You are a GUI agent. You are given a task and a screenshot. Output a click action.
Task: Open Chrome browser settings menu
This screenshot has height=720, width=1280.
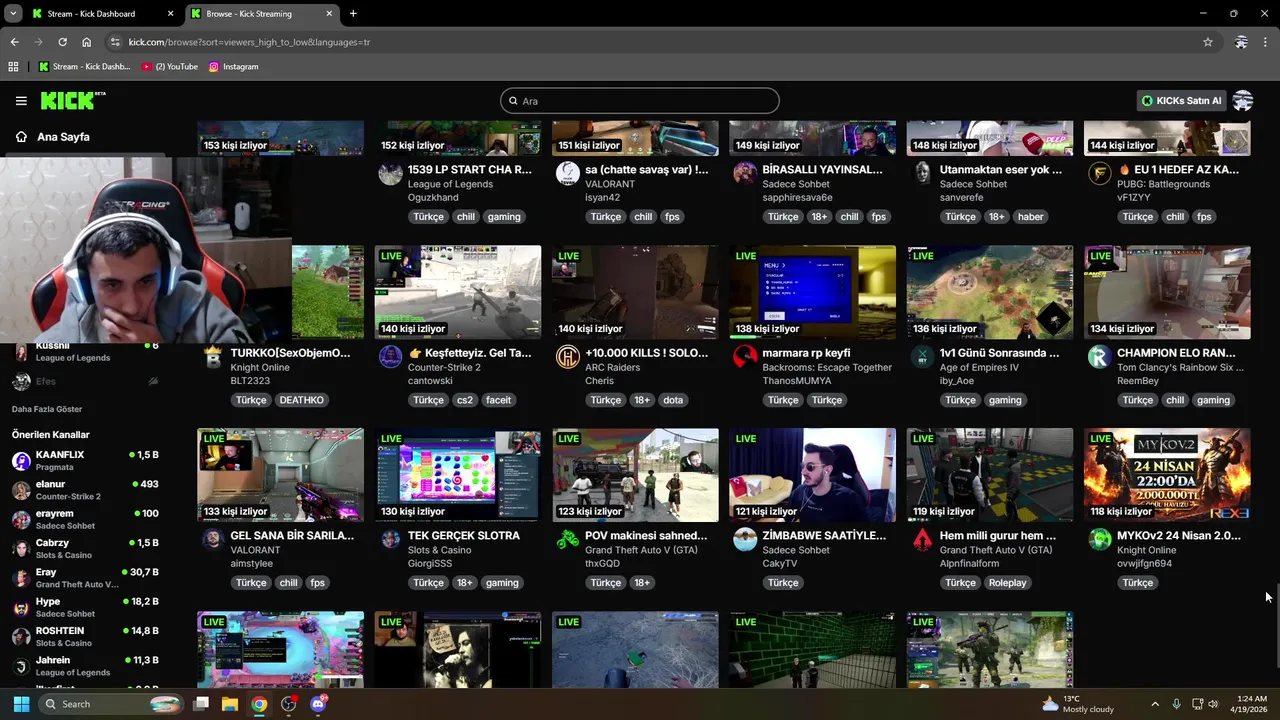(x=1266, y=42)
